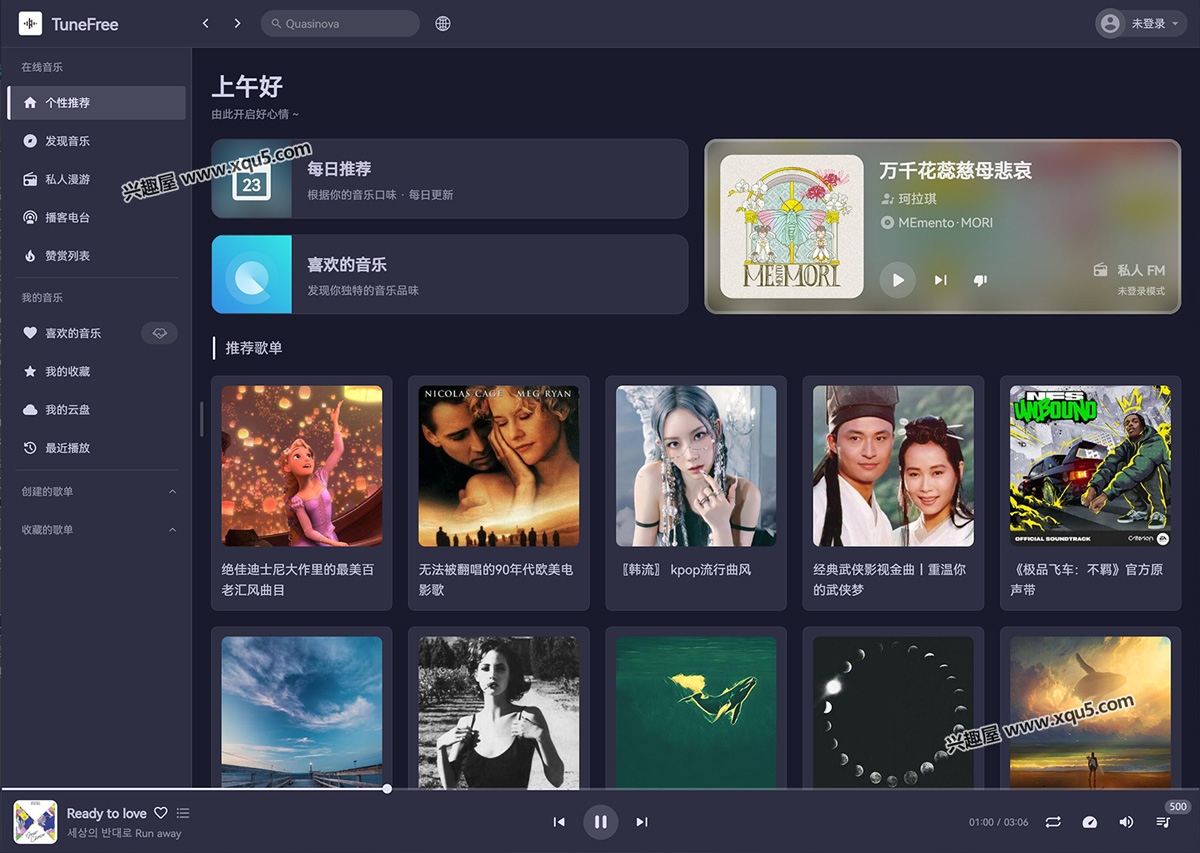This screenshot has width=1200, height=853.
Task: Open the 经典武侠影视金曲 playlist
Action: (893, 493)
